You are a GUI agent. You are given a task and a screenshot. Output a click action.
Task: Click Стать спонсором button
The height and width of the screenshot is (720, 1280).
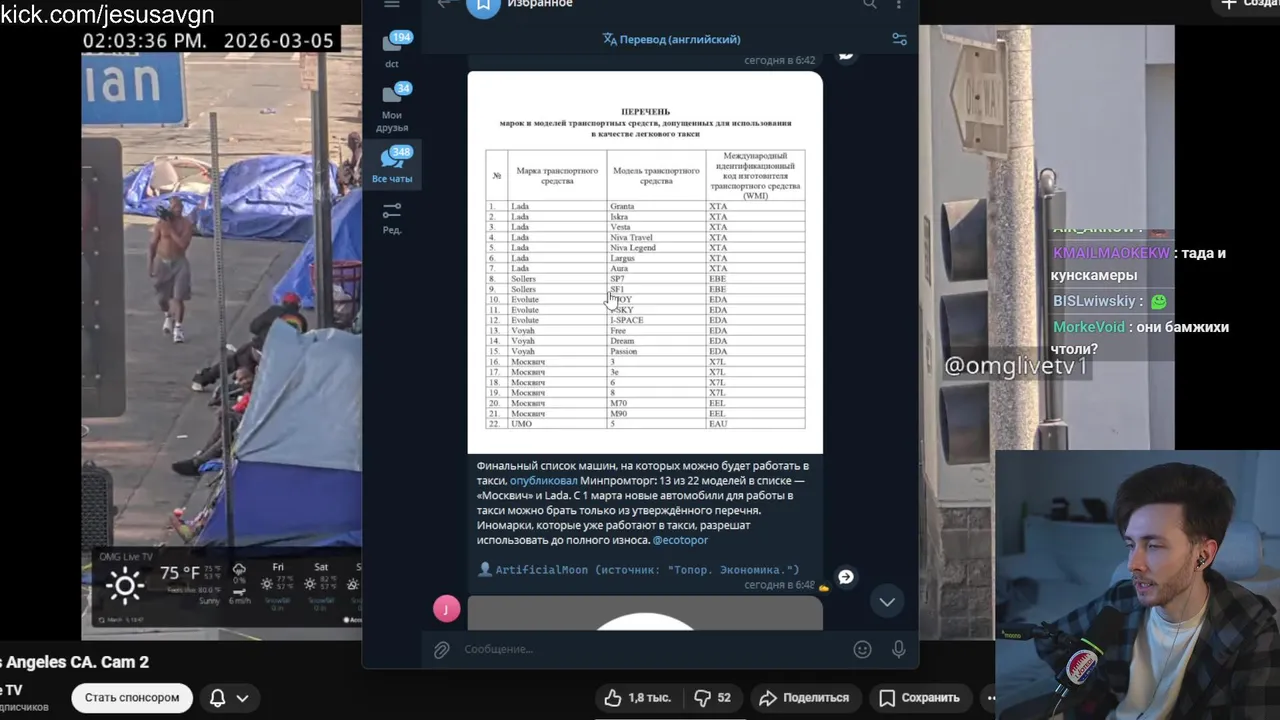[x=132, y=698]
